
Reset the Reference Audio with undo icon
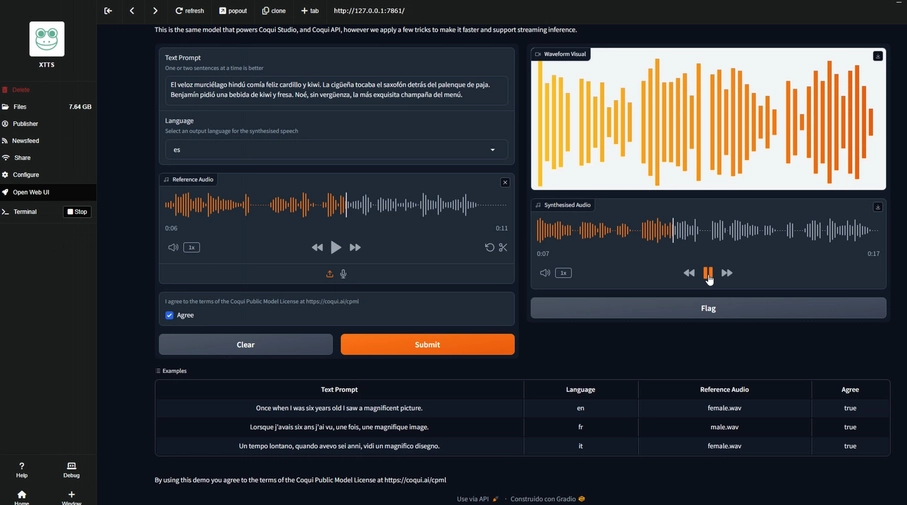coord(489,247)
